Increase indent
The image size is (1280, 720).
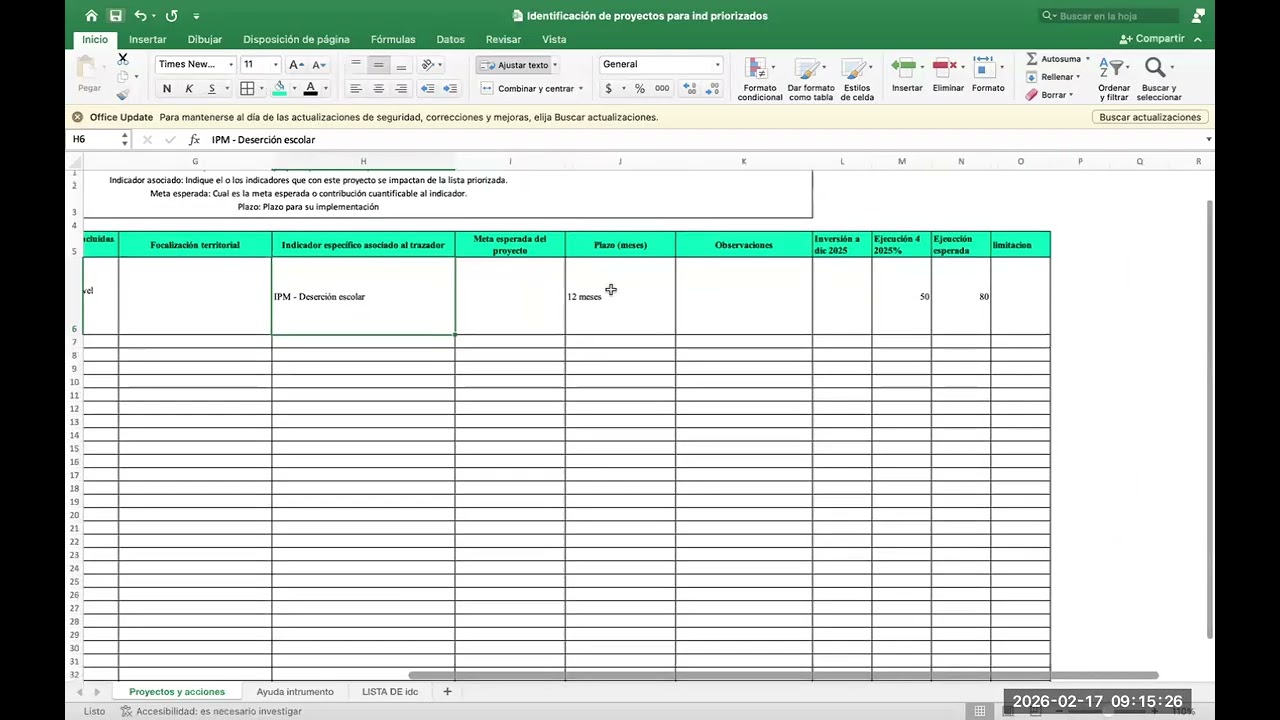point(450,89)
